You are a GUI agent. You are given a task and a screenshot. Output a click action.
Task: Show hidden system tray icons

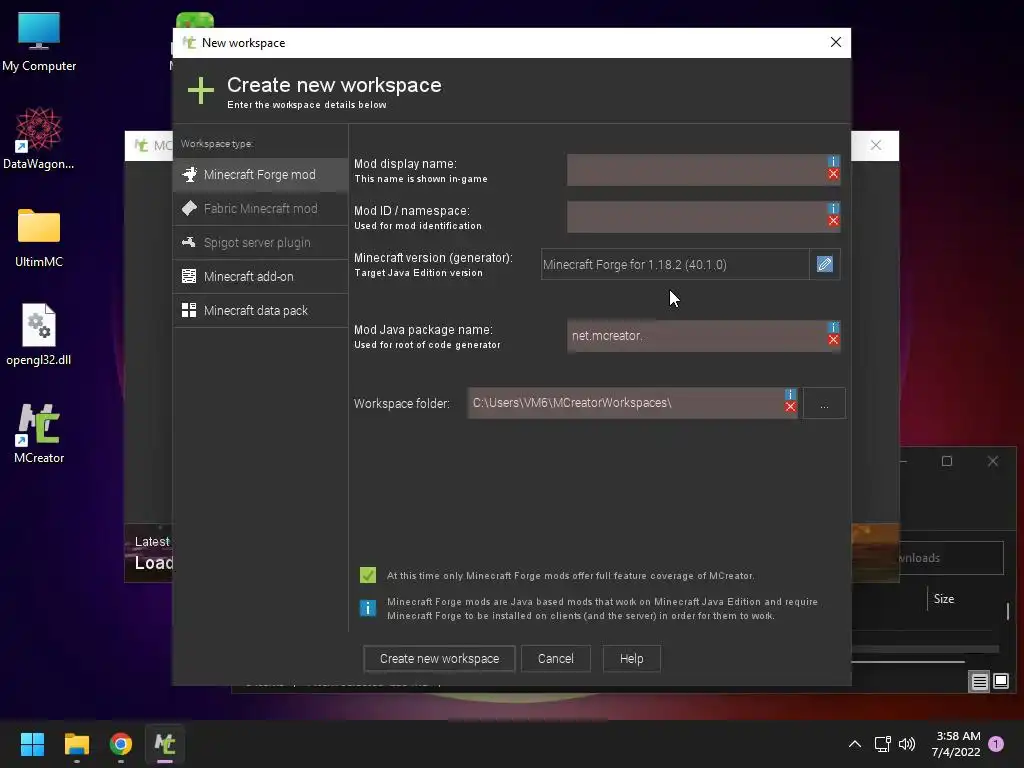click(x=854, y=744)
